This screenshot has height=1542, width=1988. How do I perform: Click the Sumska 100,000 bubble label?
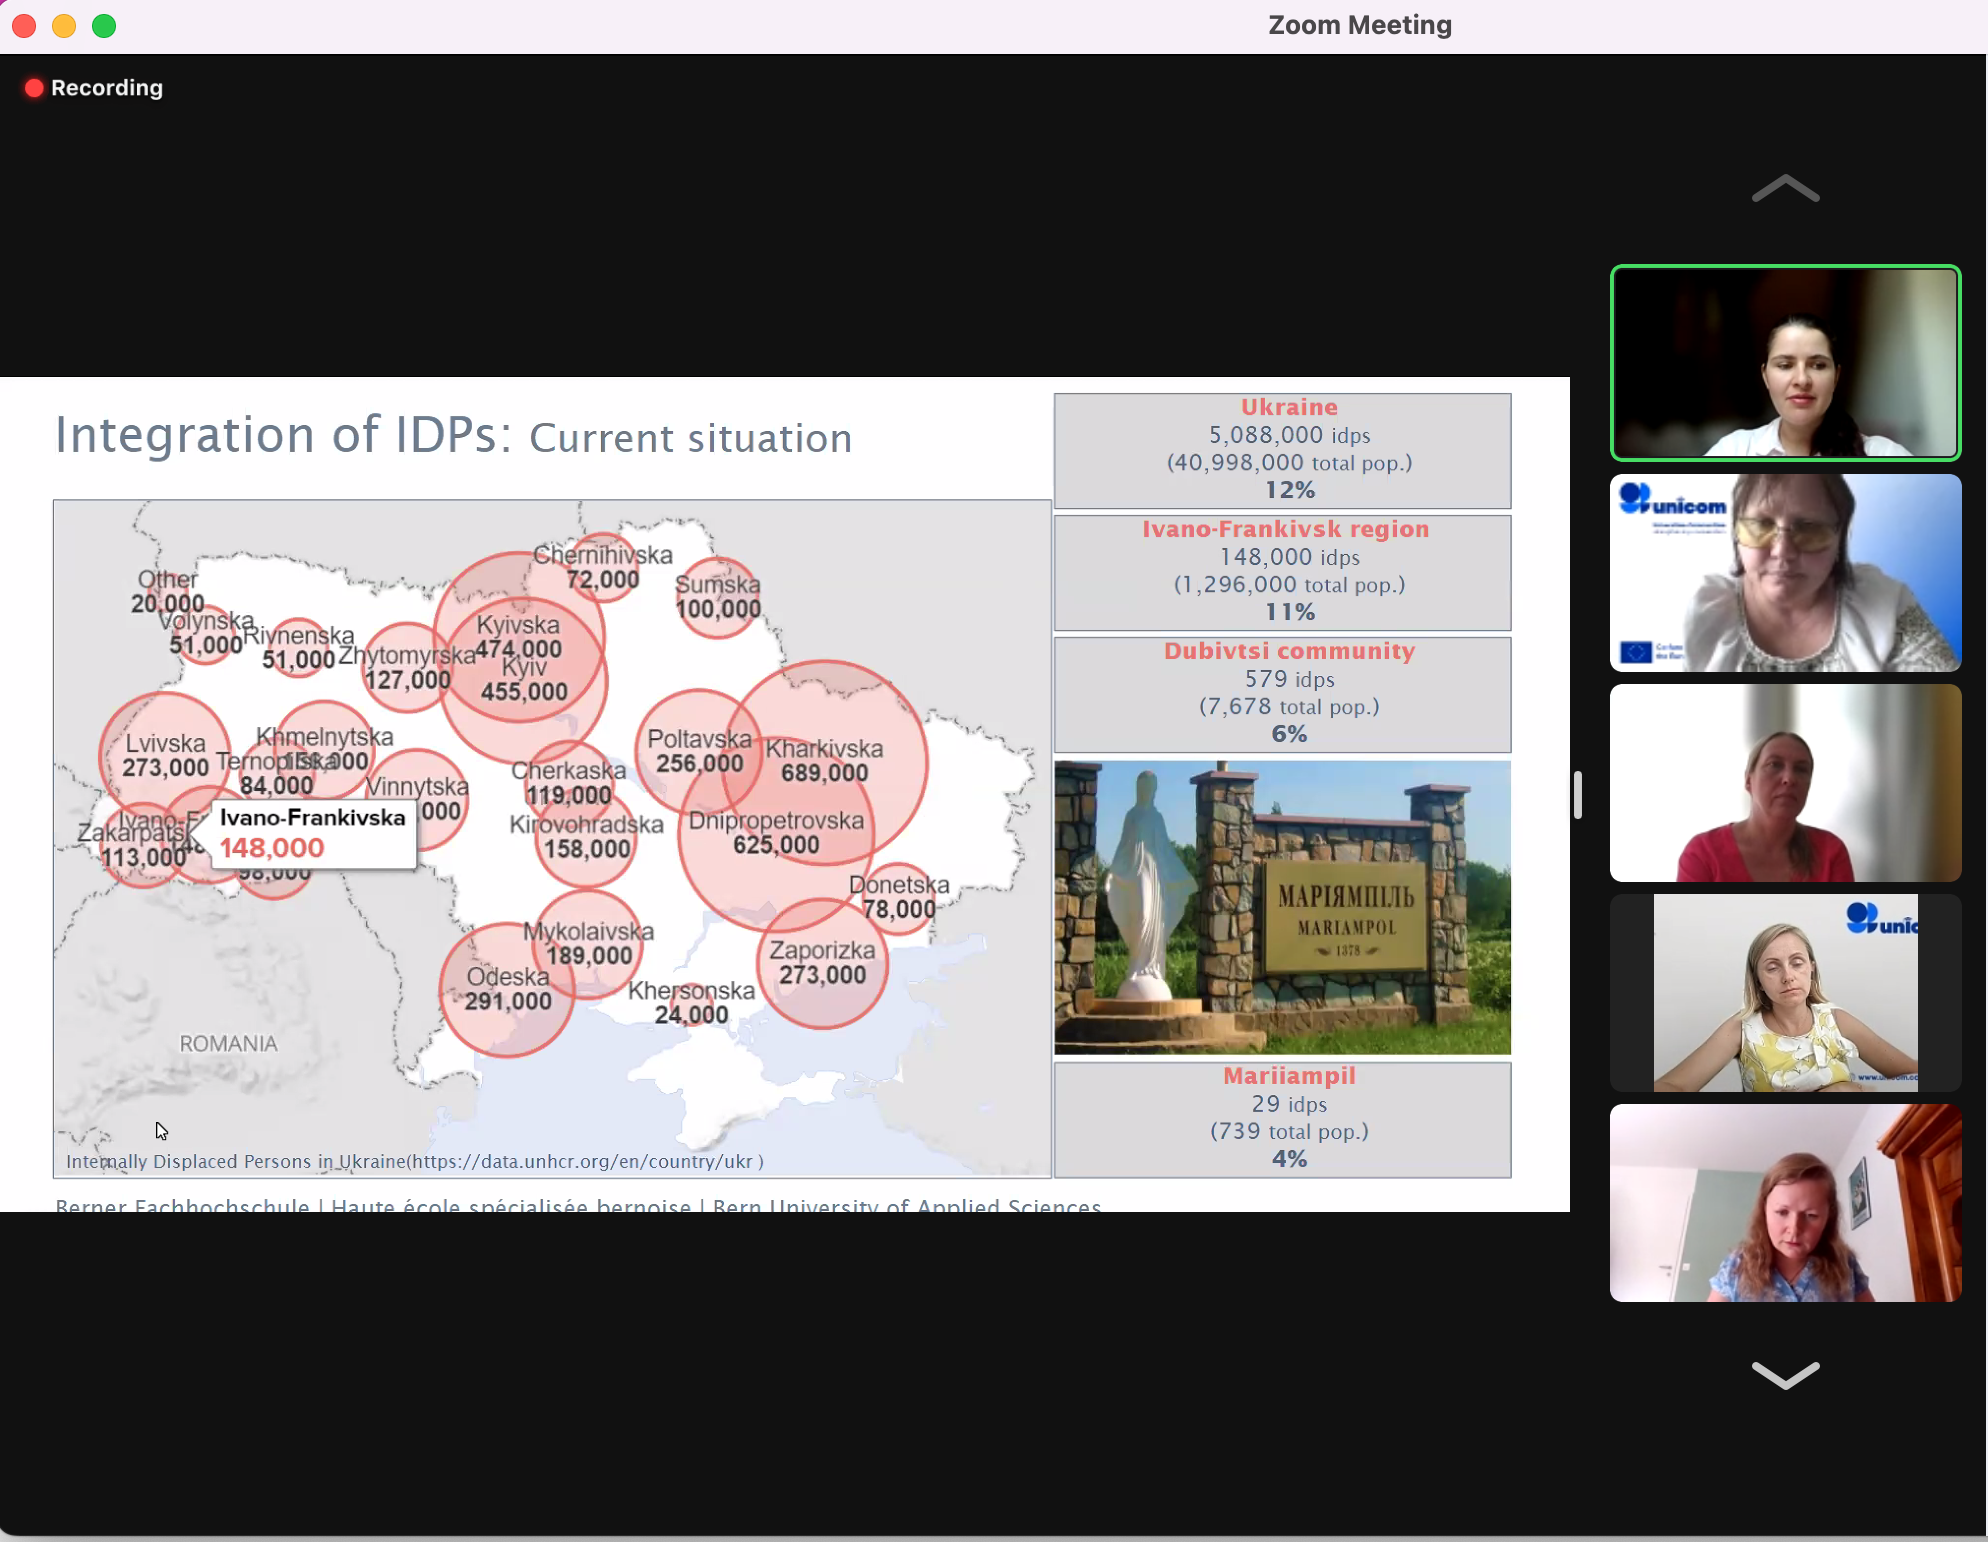[718, 597]
